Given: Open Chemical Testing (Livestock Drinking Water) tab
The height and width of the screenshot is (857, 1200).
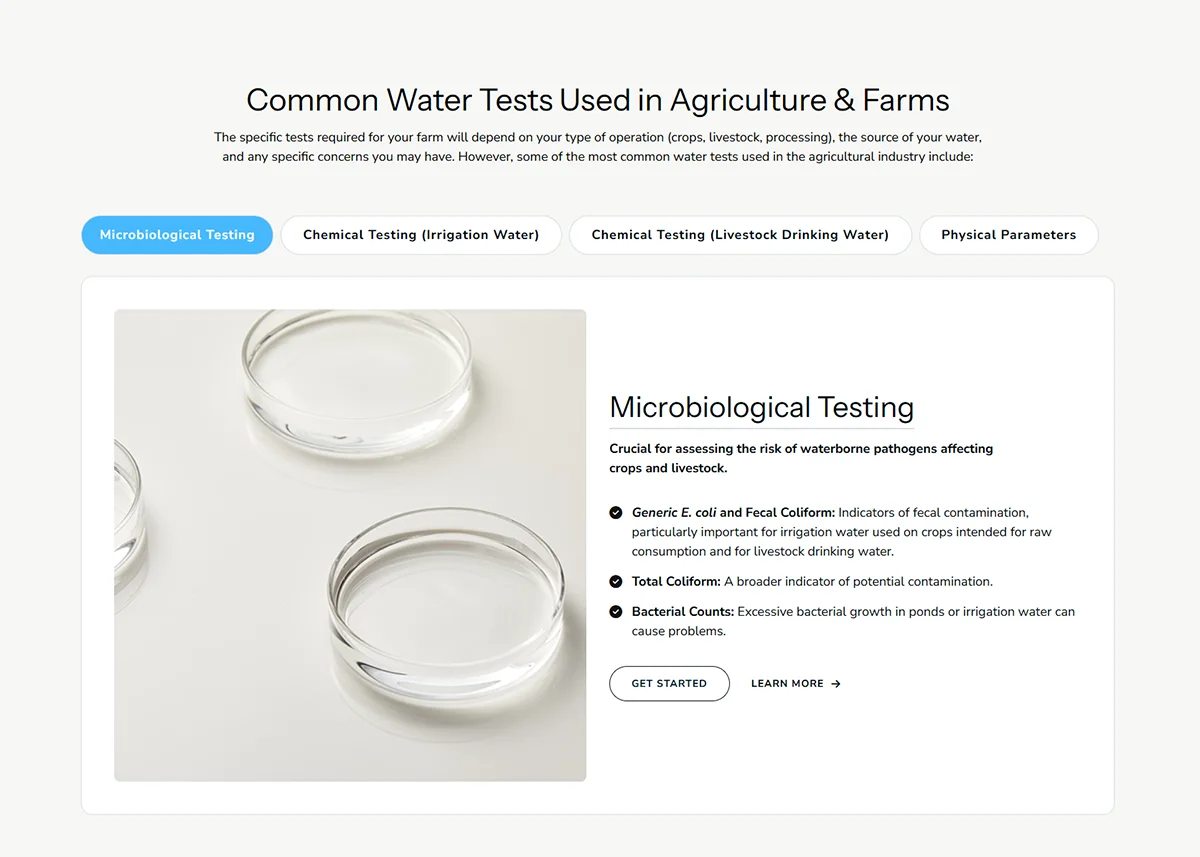Looking at the screenshot, I should [740, 235].
